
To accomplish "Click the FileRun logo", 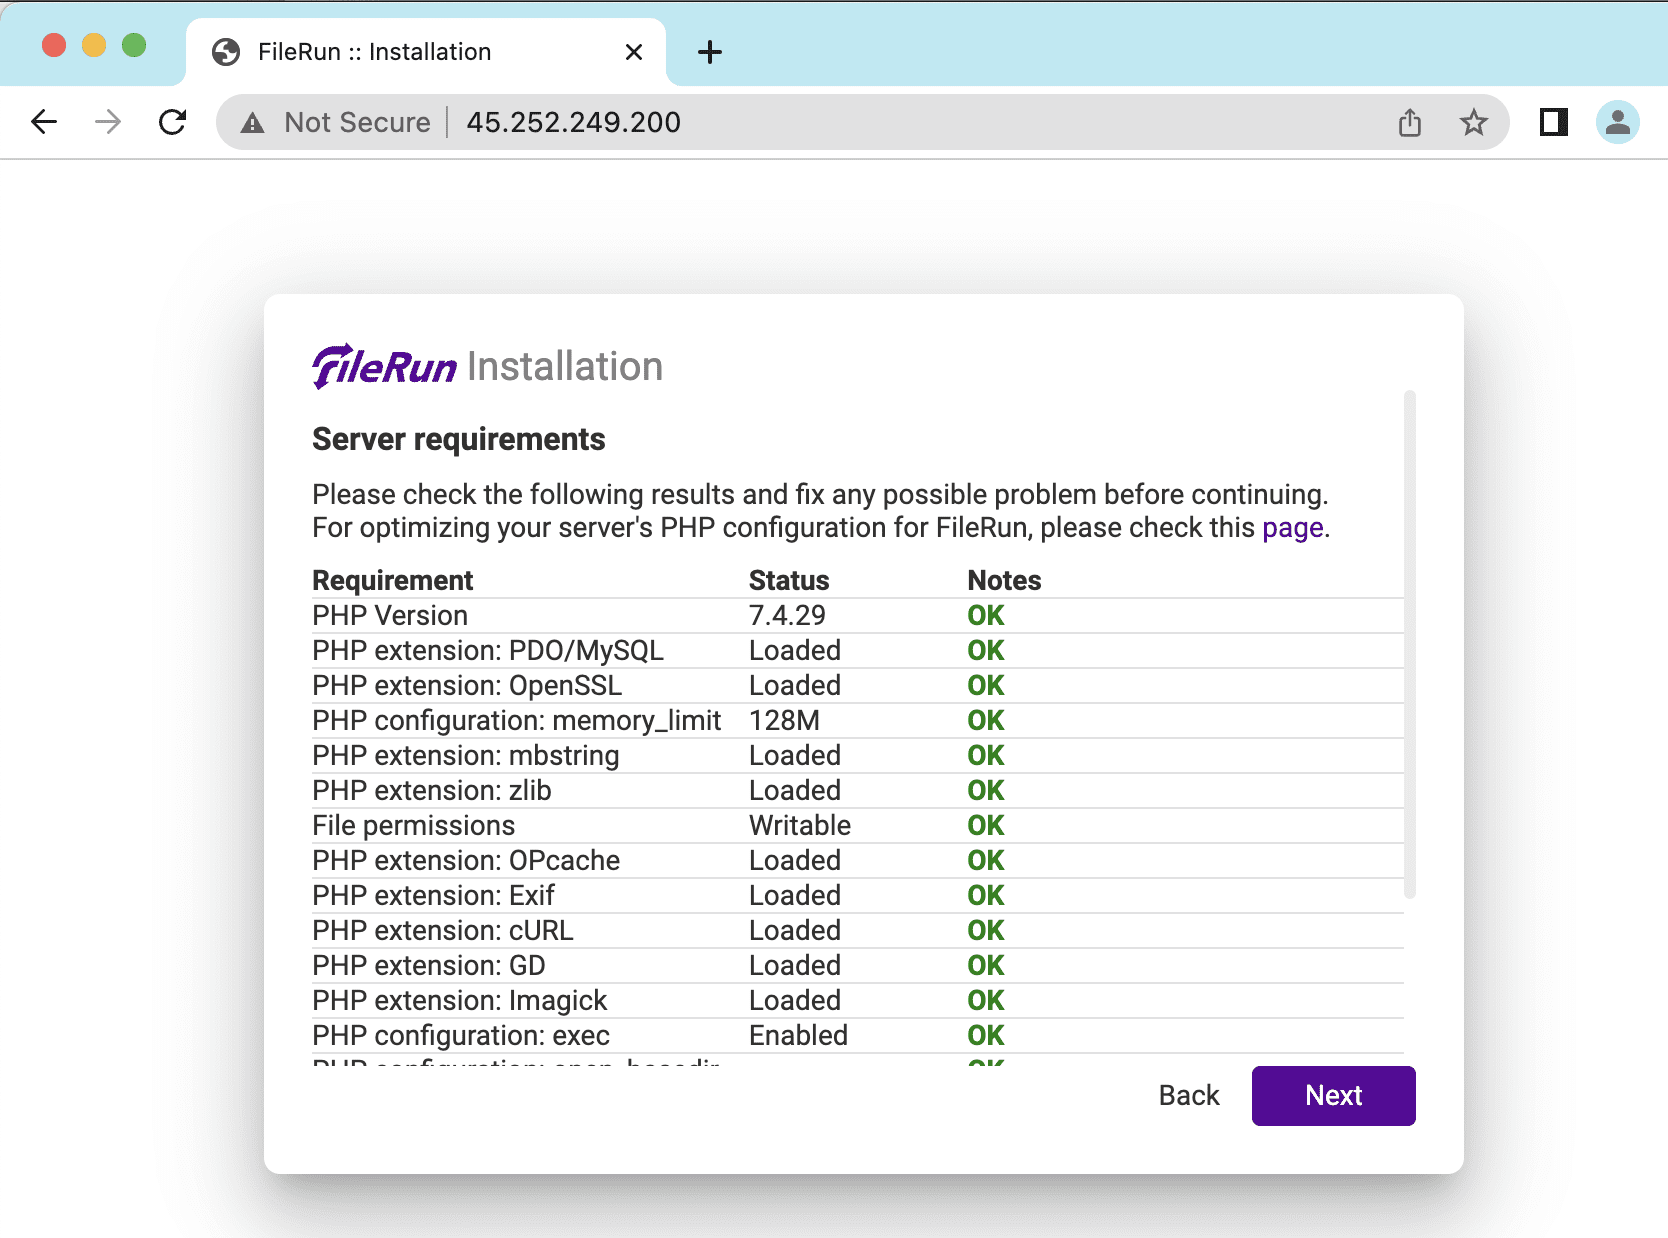I will pyautogui.click(x=384, y=366).
